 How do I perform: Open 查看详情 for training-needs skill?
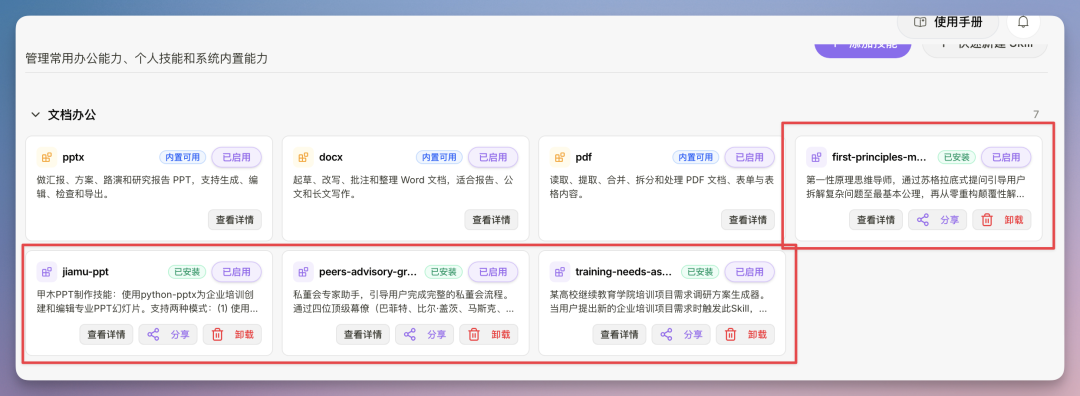[619, 335]
